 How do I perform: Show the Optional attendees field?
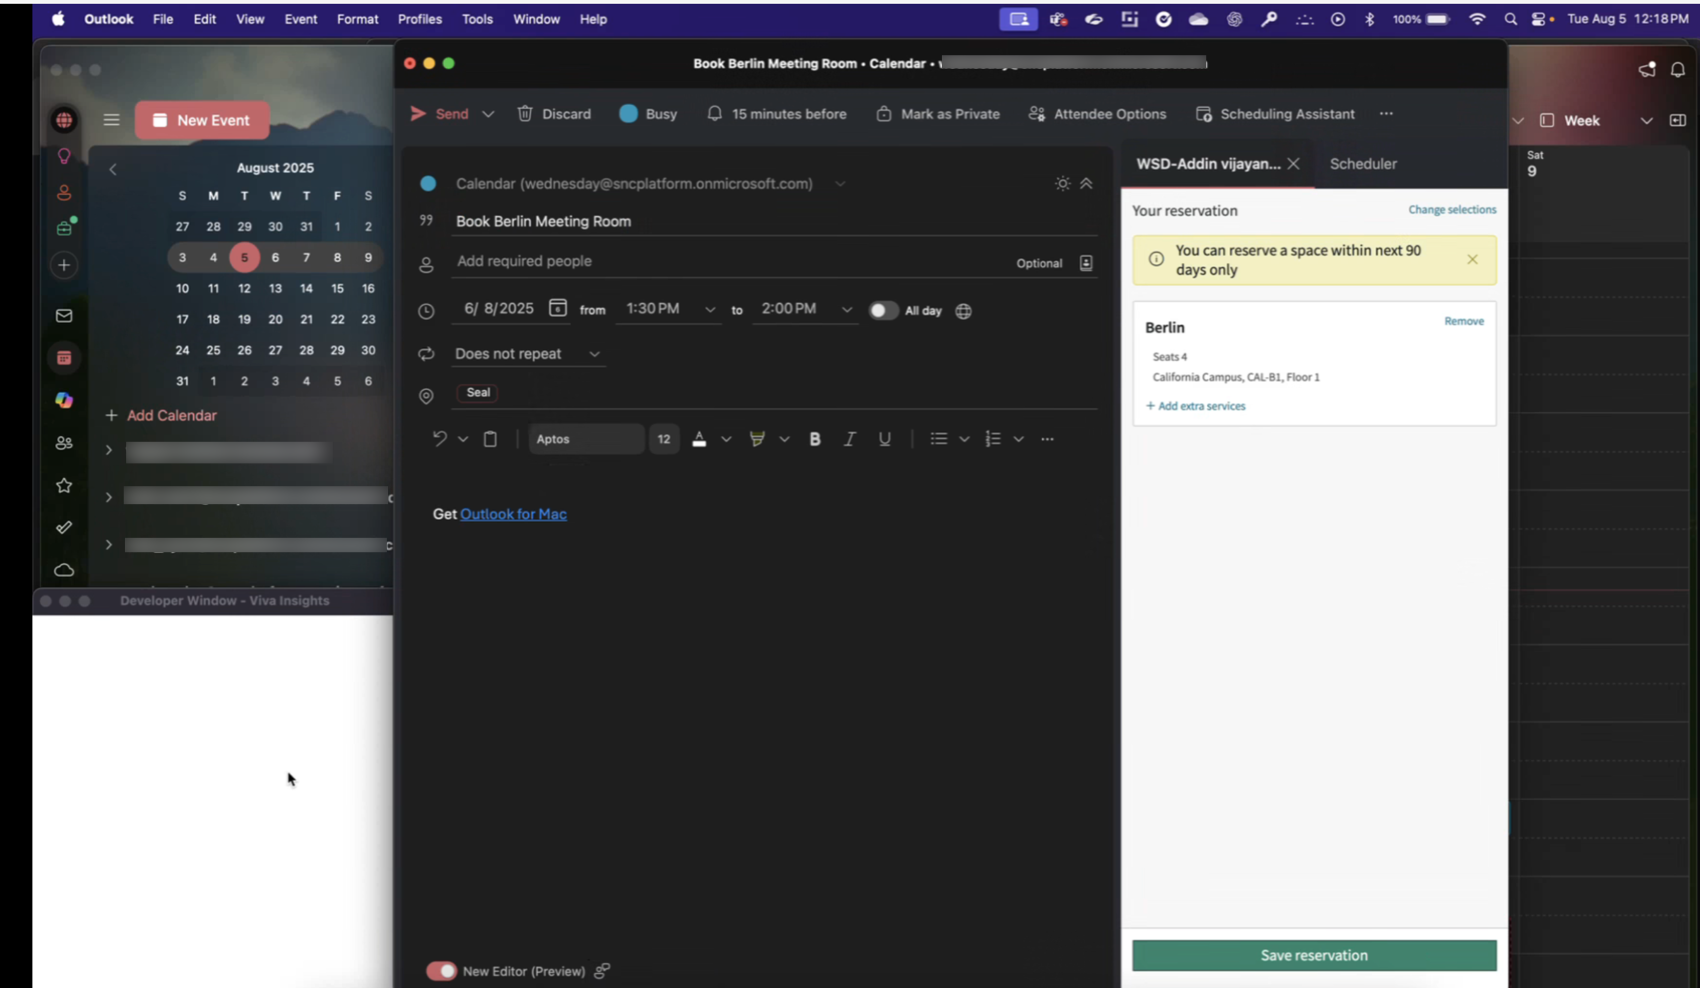pyautogui.click(x=1039, y=263)
